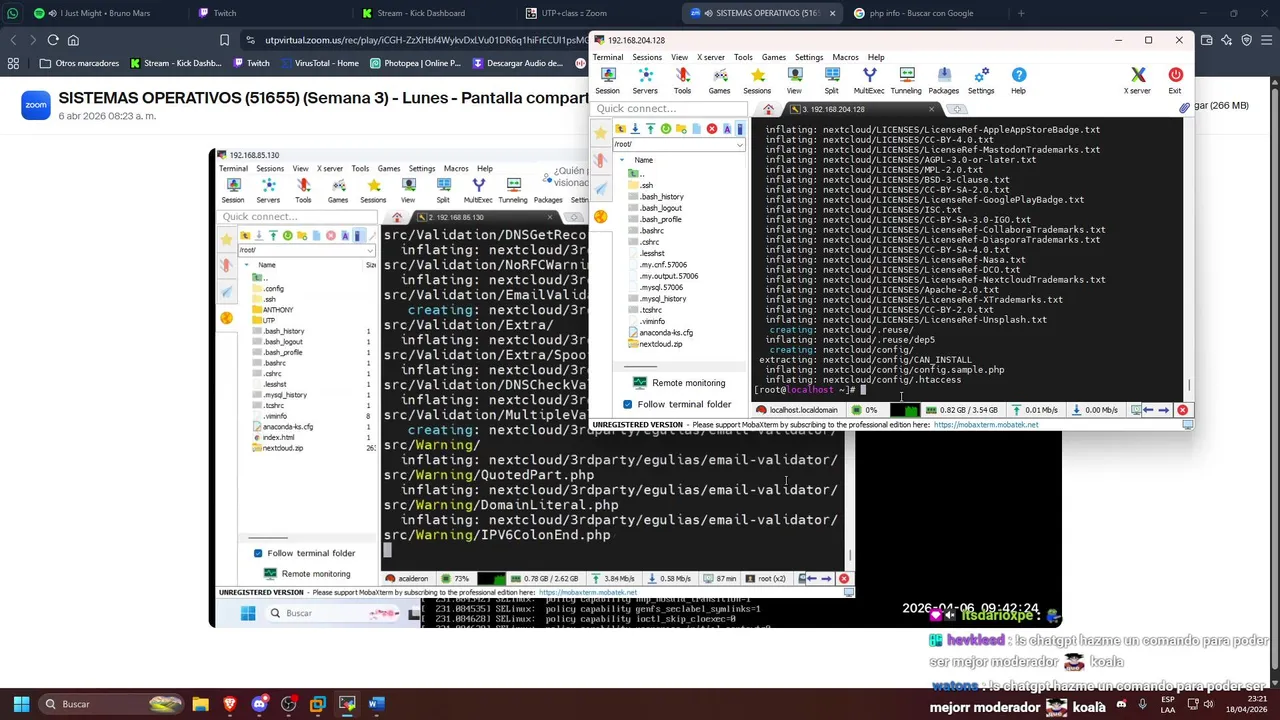The height and width of the screenshot is (720, 1280).
Task: Click localhost.localdomain status bar entry
Action: (x=797, y=410)
